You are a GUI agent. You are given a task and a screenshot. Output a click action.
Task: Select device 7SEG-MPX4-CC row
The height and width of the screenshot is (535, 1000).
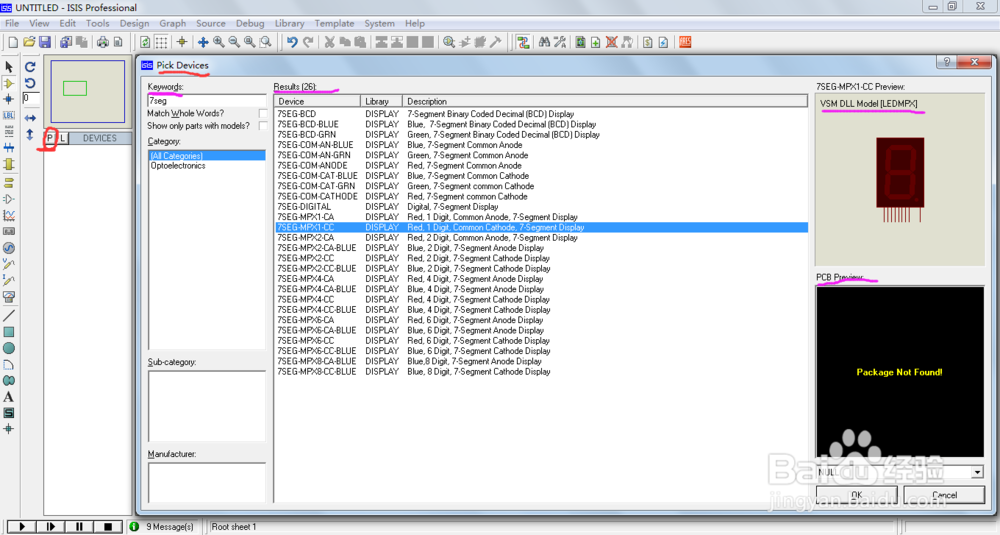(541, 300)
